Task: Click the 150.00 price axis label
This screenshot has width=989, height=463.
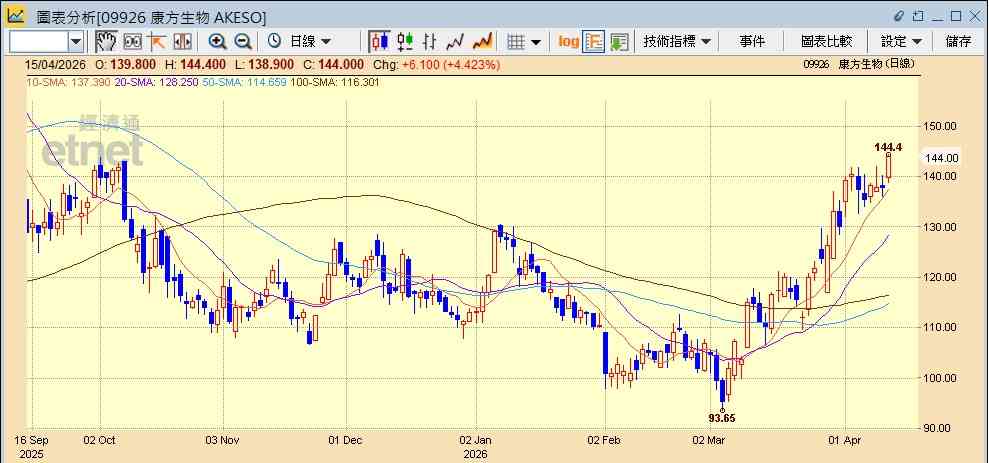Action: pyautogui.click(x=940, y=126)
